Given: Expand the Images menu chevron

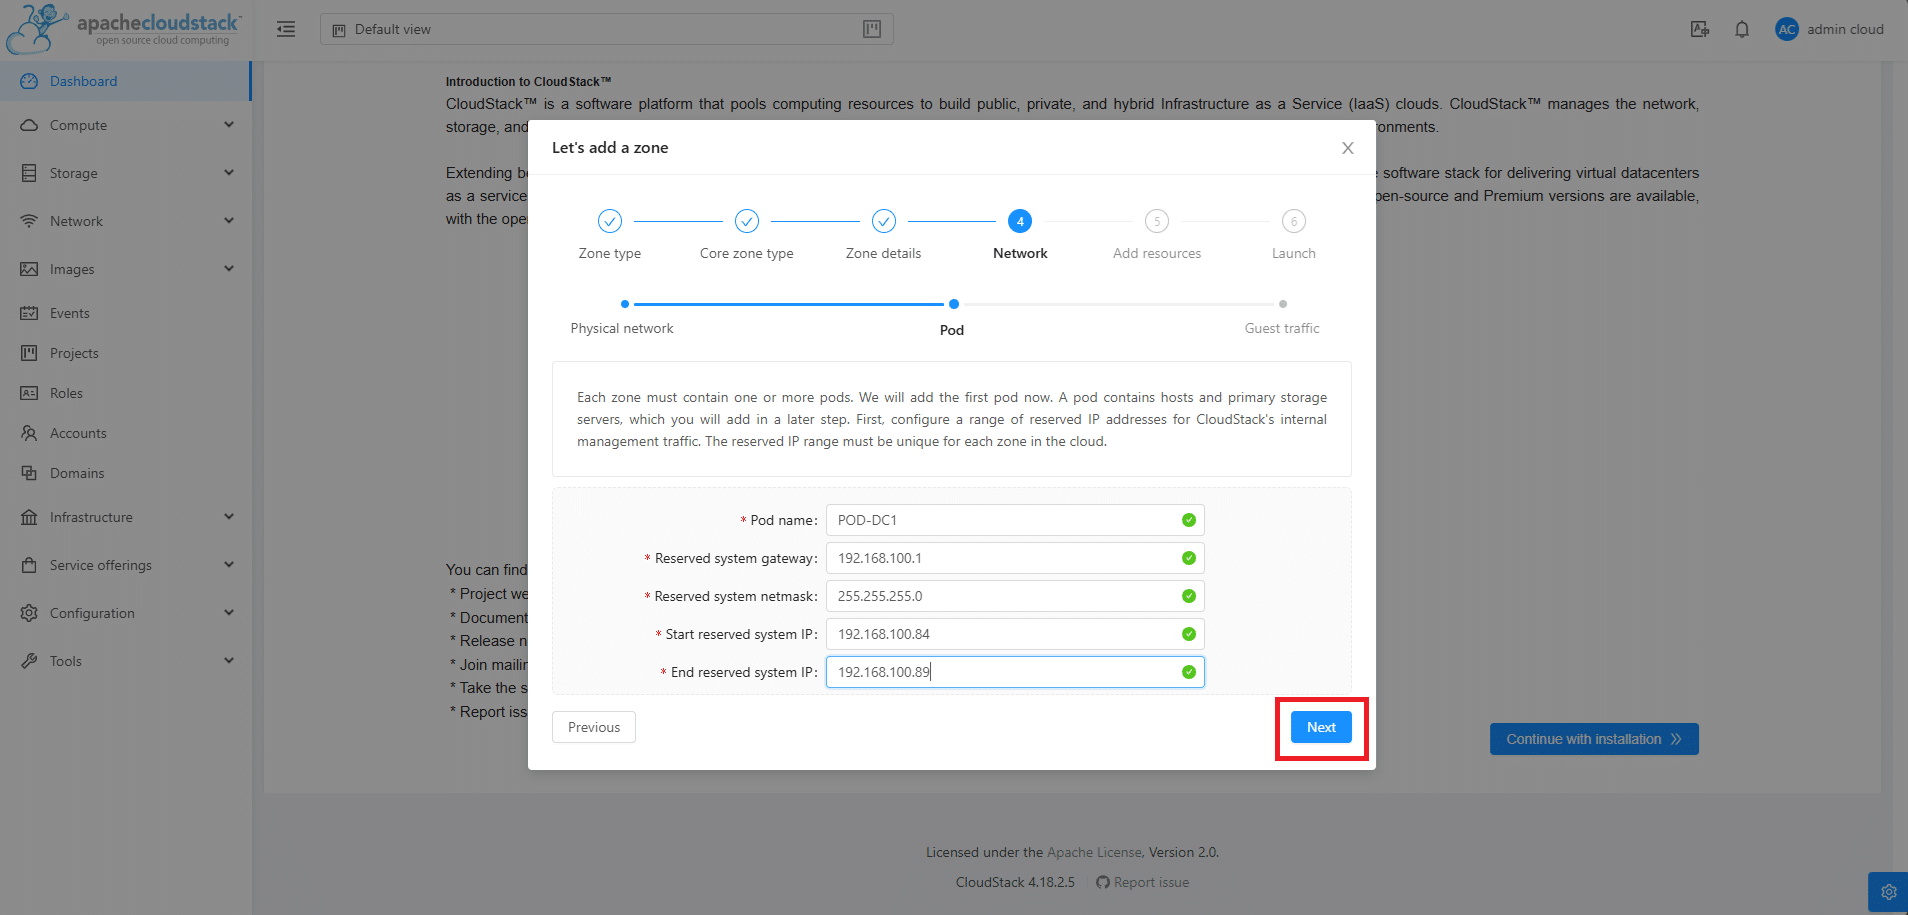Looking at the screenshot, I should 229,269.
